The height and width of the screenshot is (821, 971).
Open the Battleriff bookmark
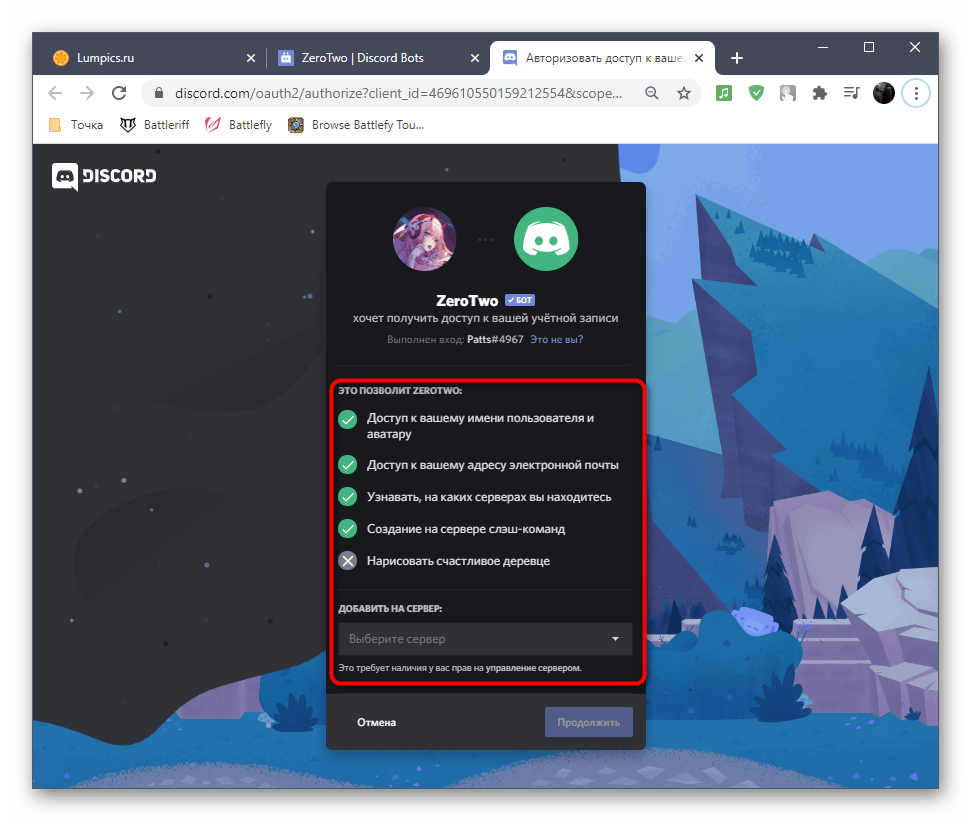(x=154, y=125)
